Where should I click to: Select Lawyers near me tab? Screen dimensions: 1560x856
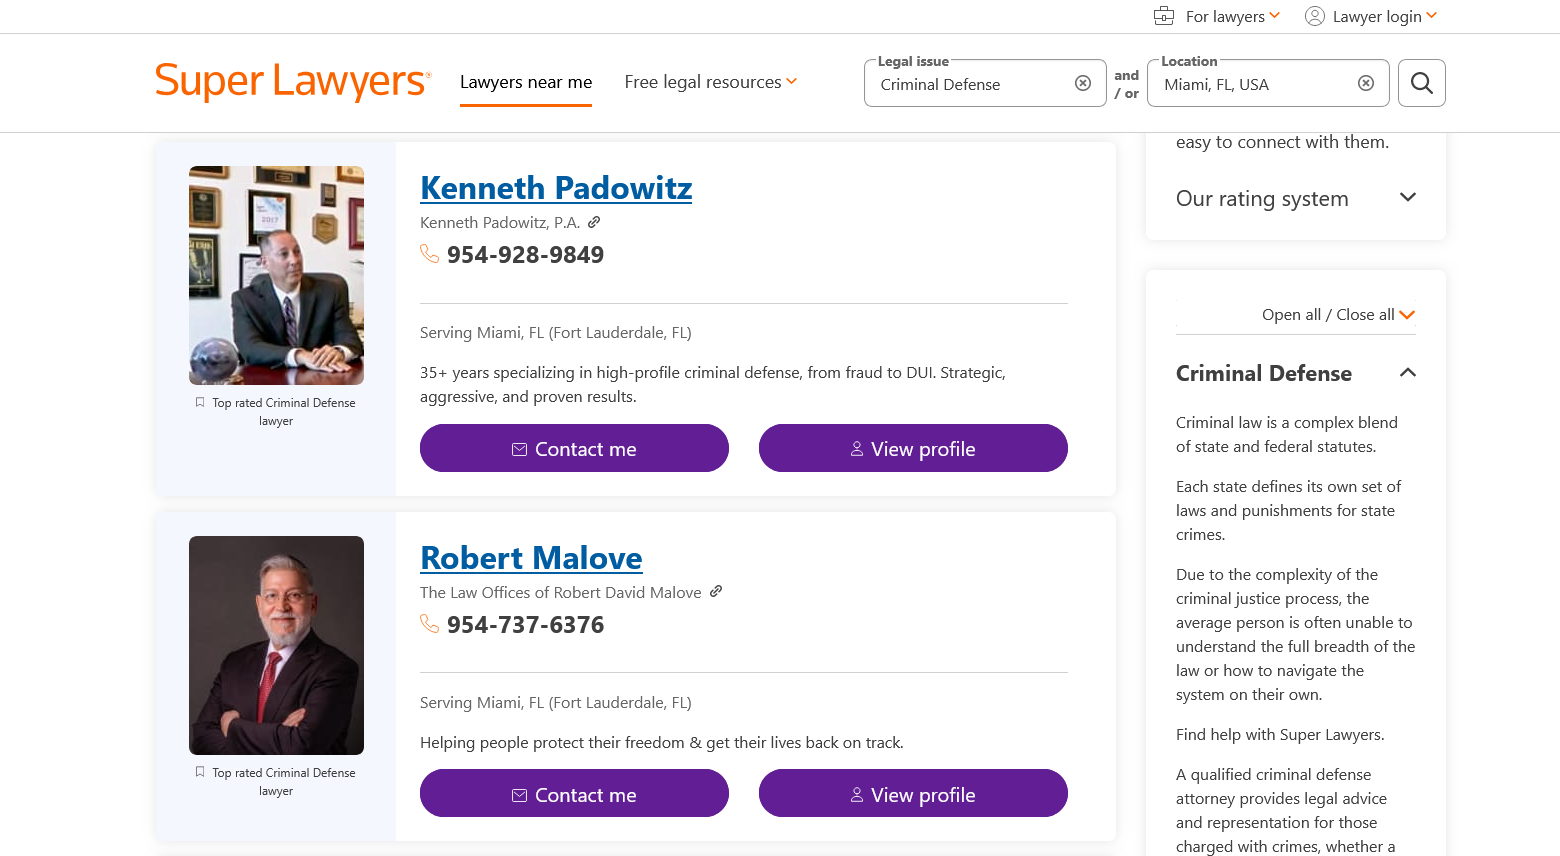(x=526, y=82)
